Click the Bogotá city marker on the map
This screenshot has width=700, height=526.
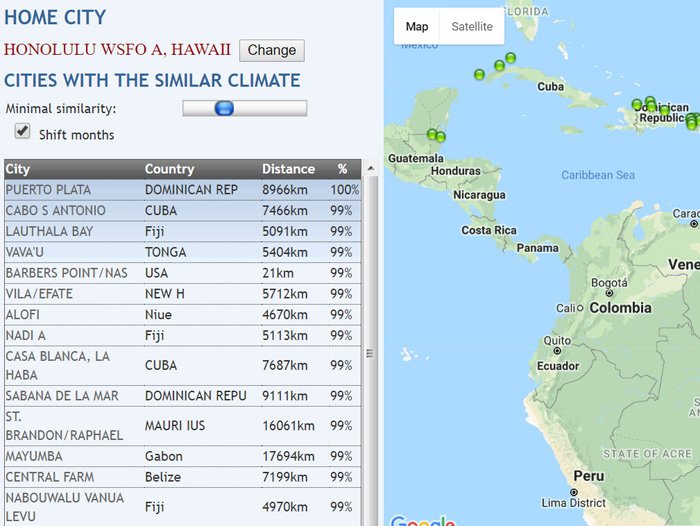(609, 293)
